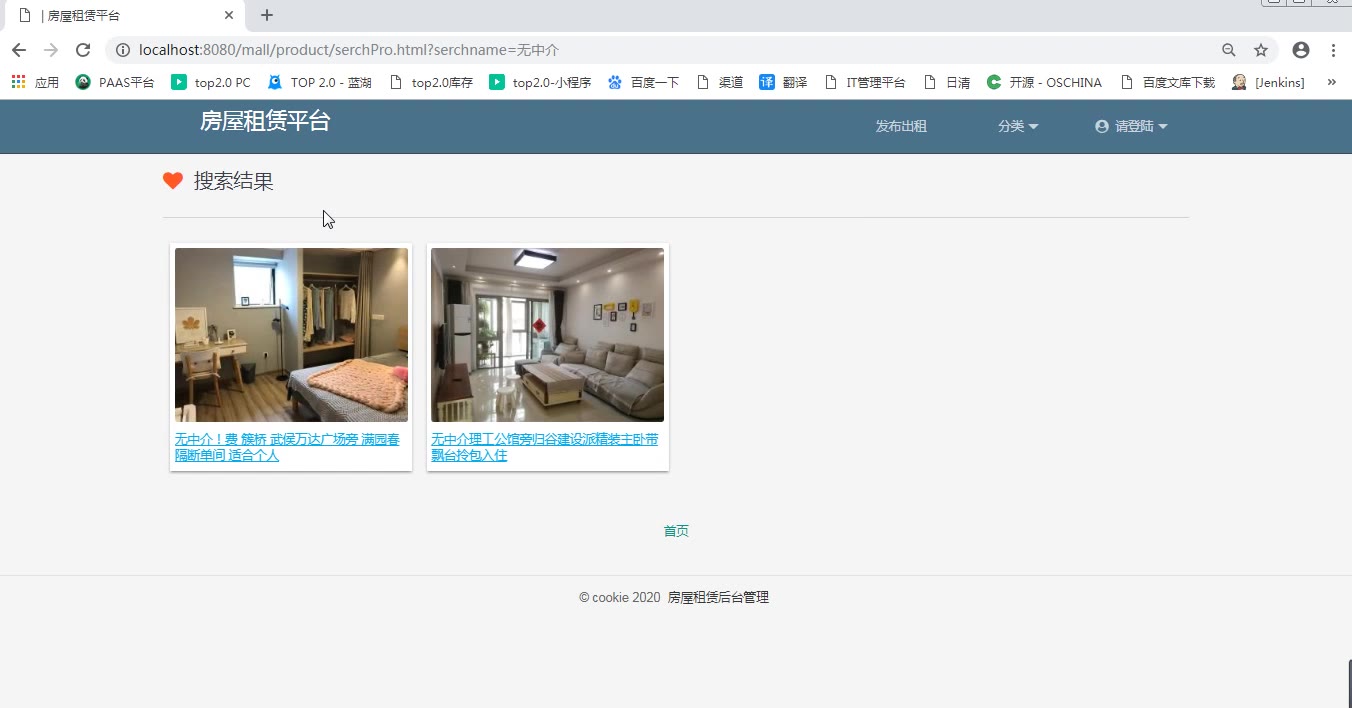This screenshot has height=708, width=1352.
Task: Open a new tab with plus button
Action: coord(267,15)
